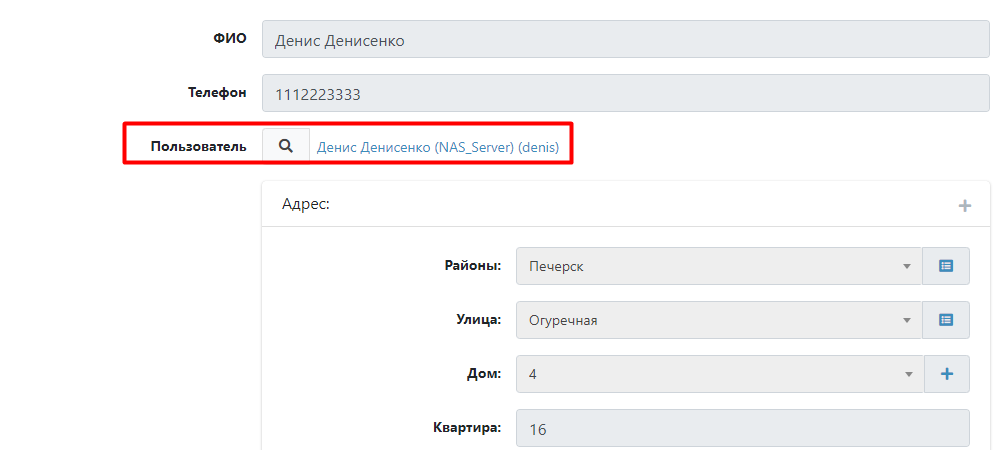Focus the Телефон field with 1112223333
1008x450 pixels.
pos(625,95)
